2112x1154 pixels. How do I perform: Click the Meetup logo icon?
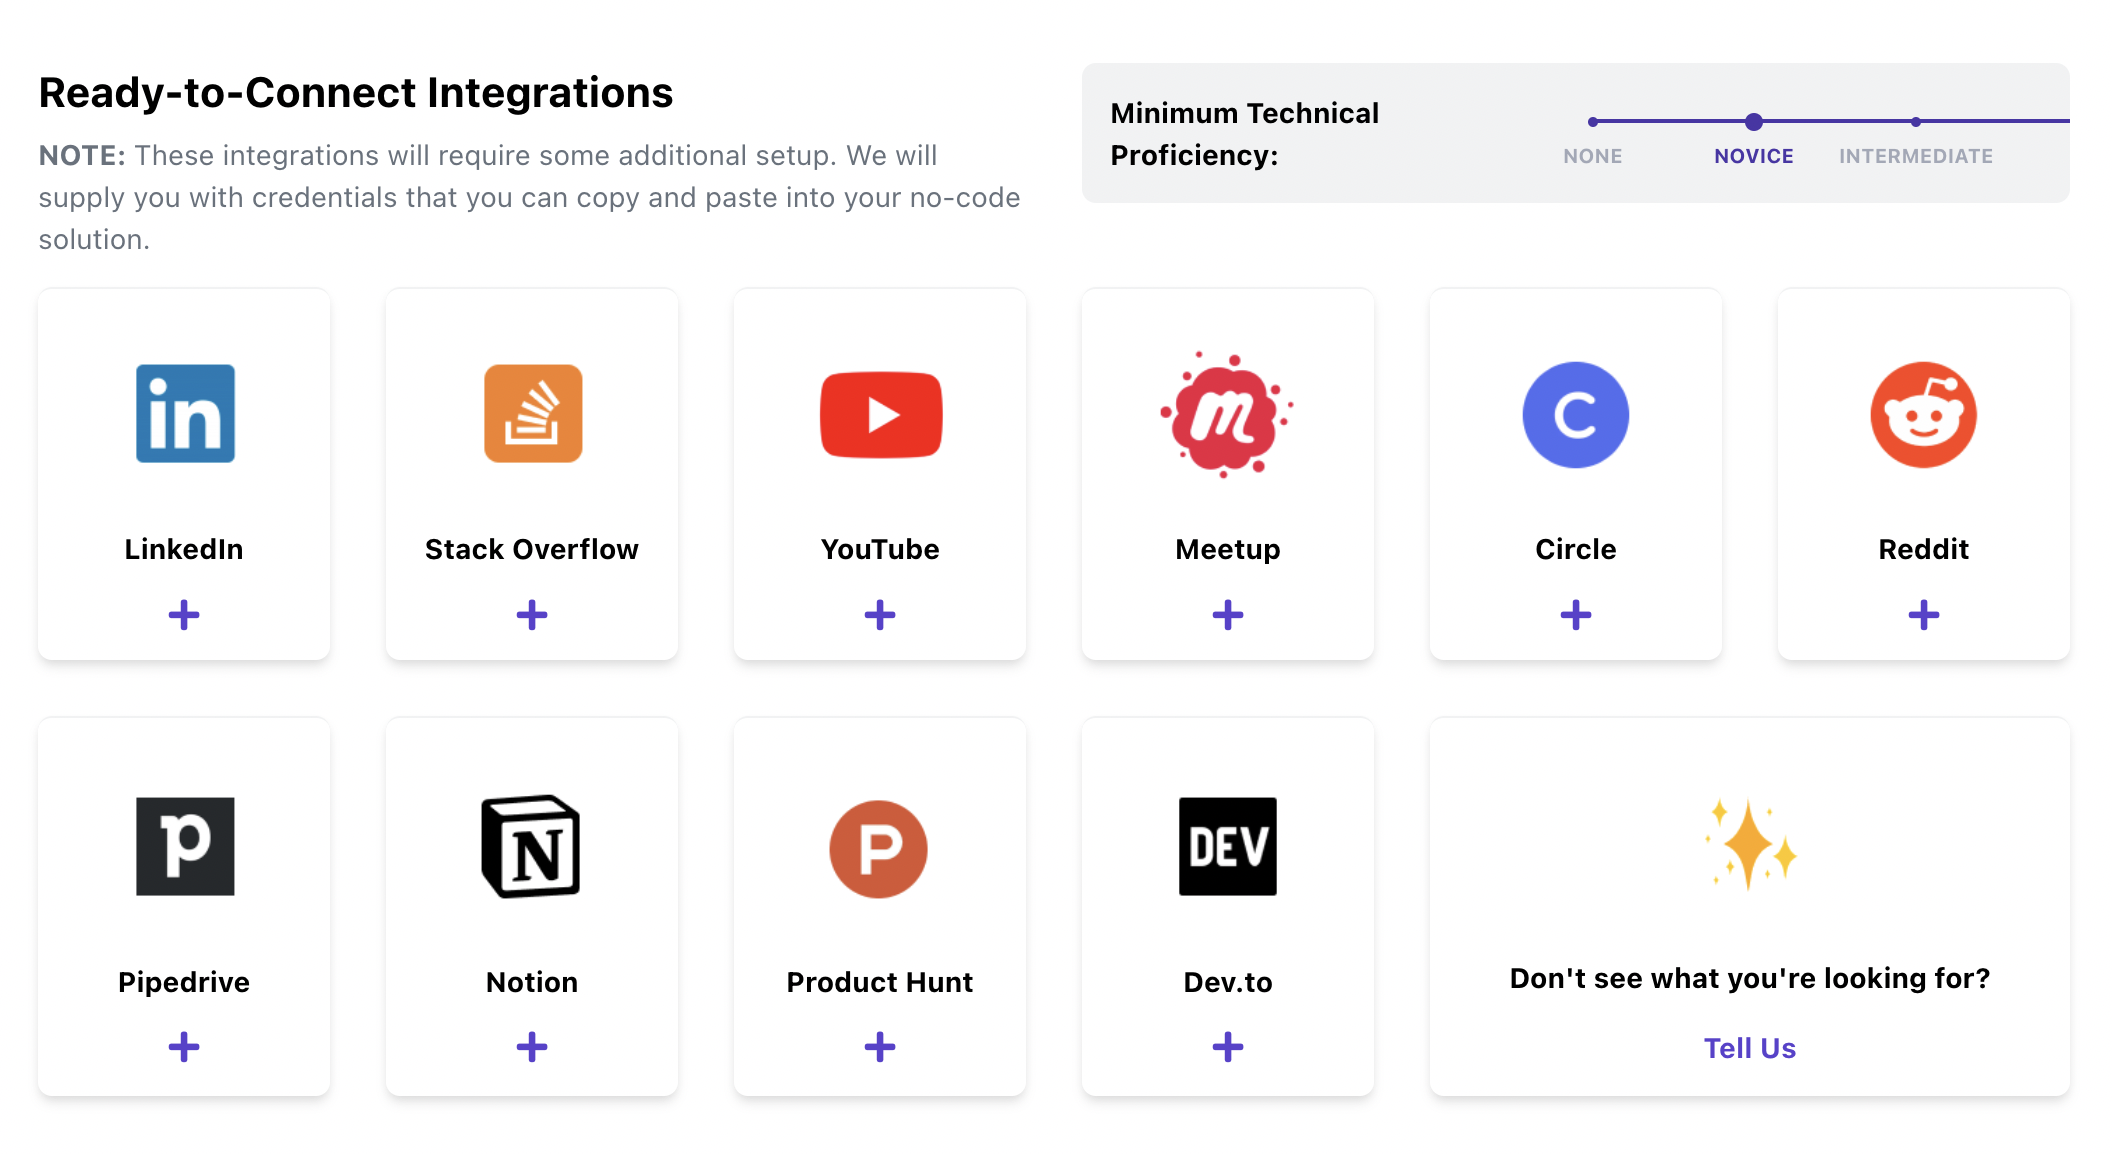tap(1227, 414)
